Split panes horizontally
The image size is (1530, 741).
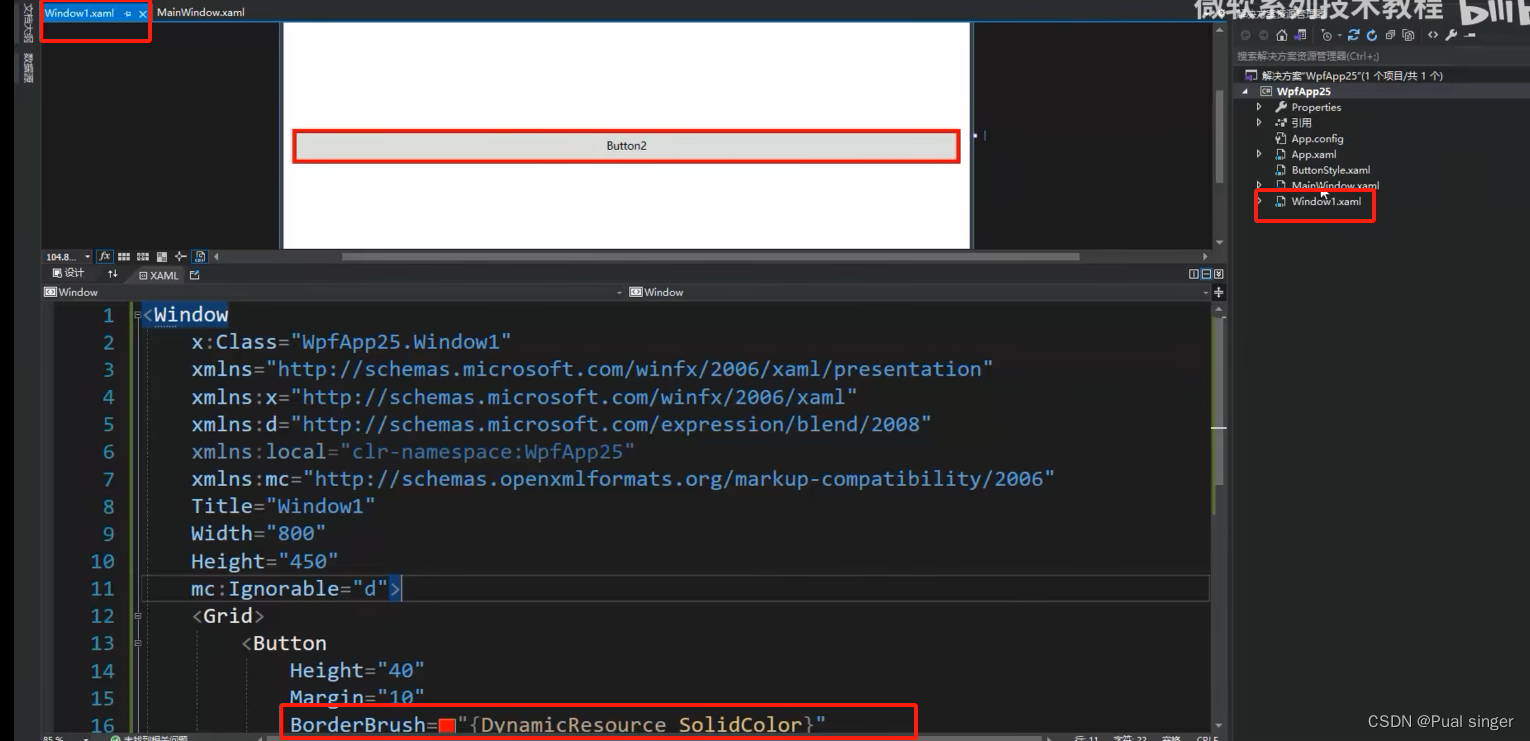tap(1206, 274)
